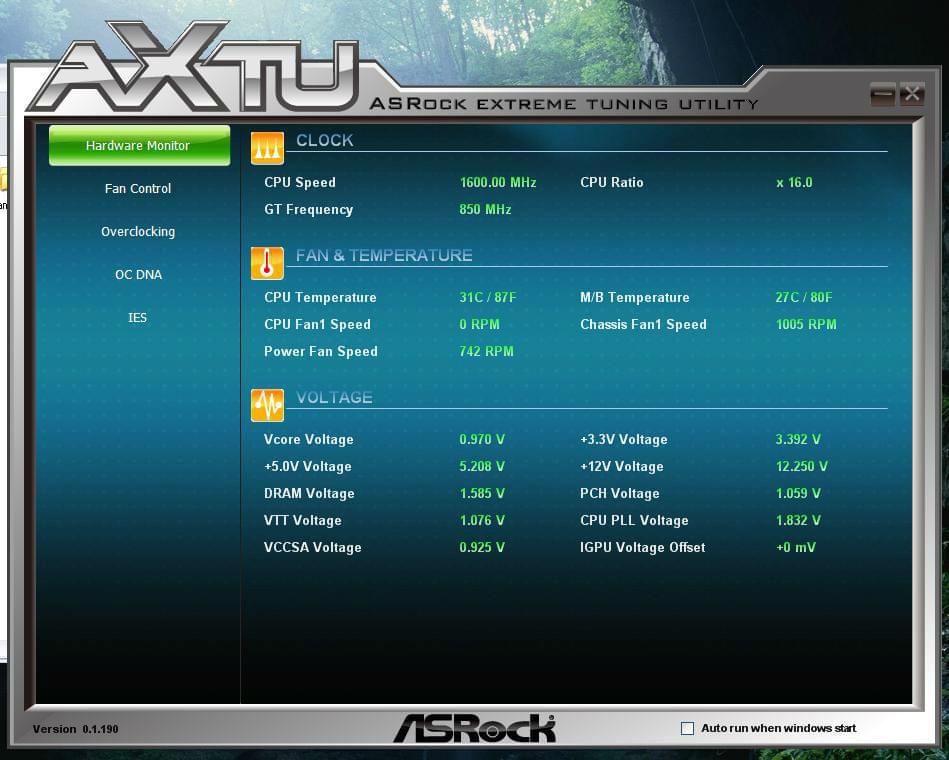
Task: Click the FAN & TEMPERATURE heading
Action: [x=384, y=255]
